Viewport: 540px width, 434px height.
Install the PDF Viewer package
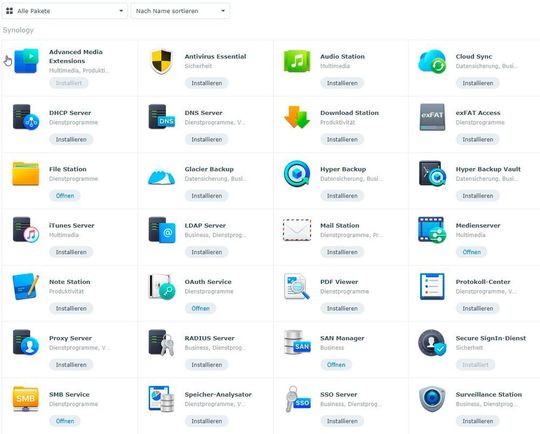pyautogui.click(x=342, y=308)
